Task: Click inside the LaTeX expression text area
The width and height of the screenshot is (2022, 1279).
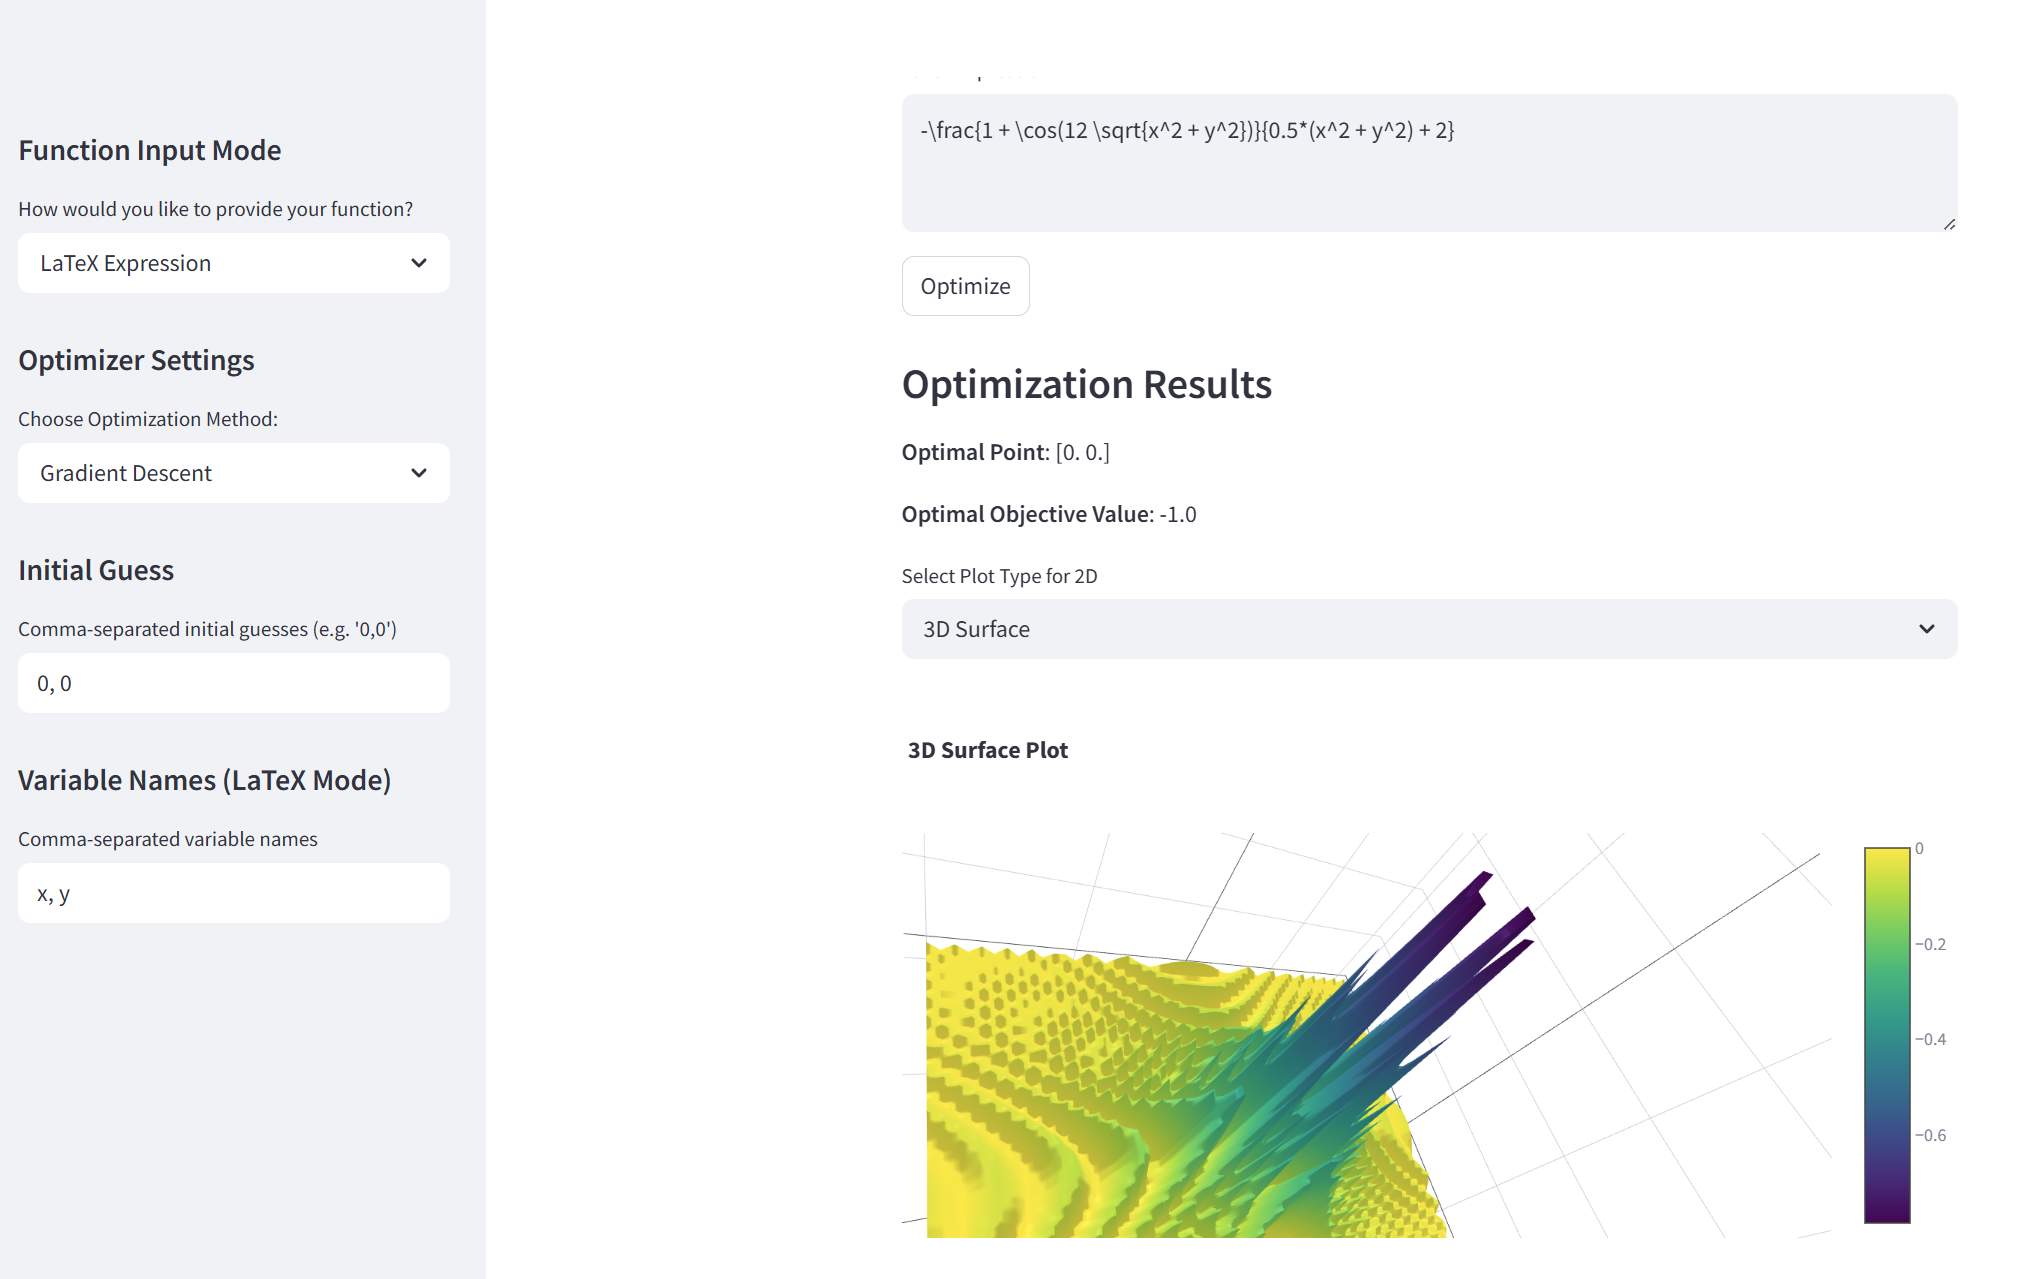Action: point(1429,163)
